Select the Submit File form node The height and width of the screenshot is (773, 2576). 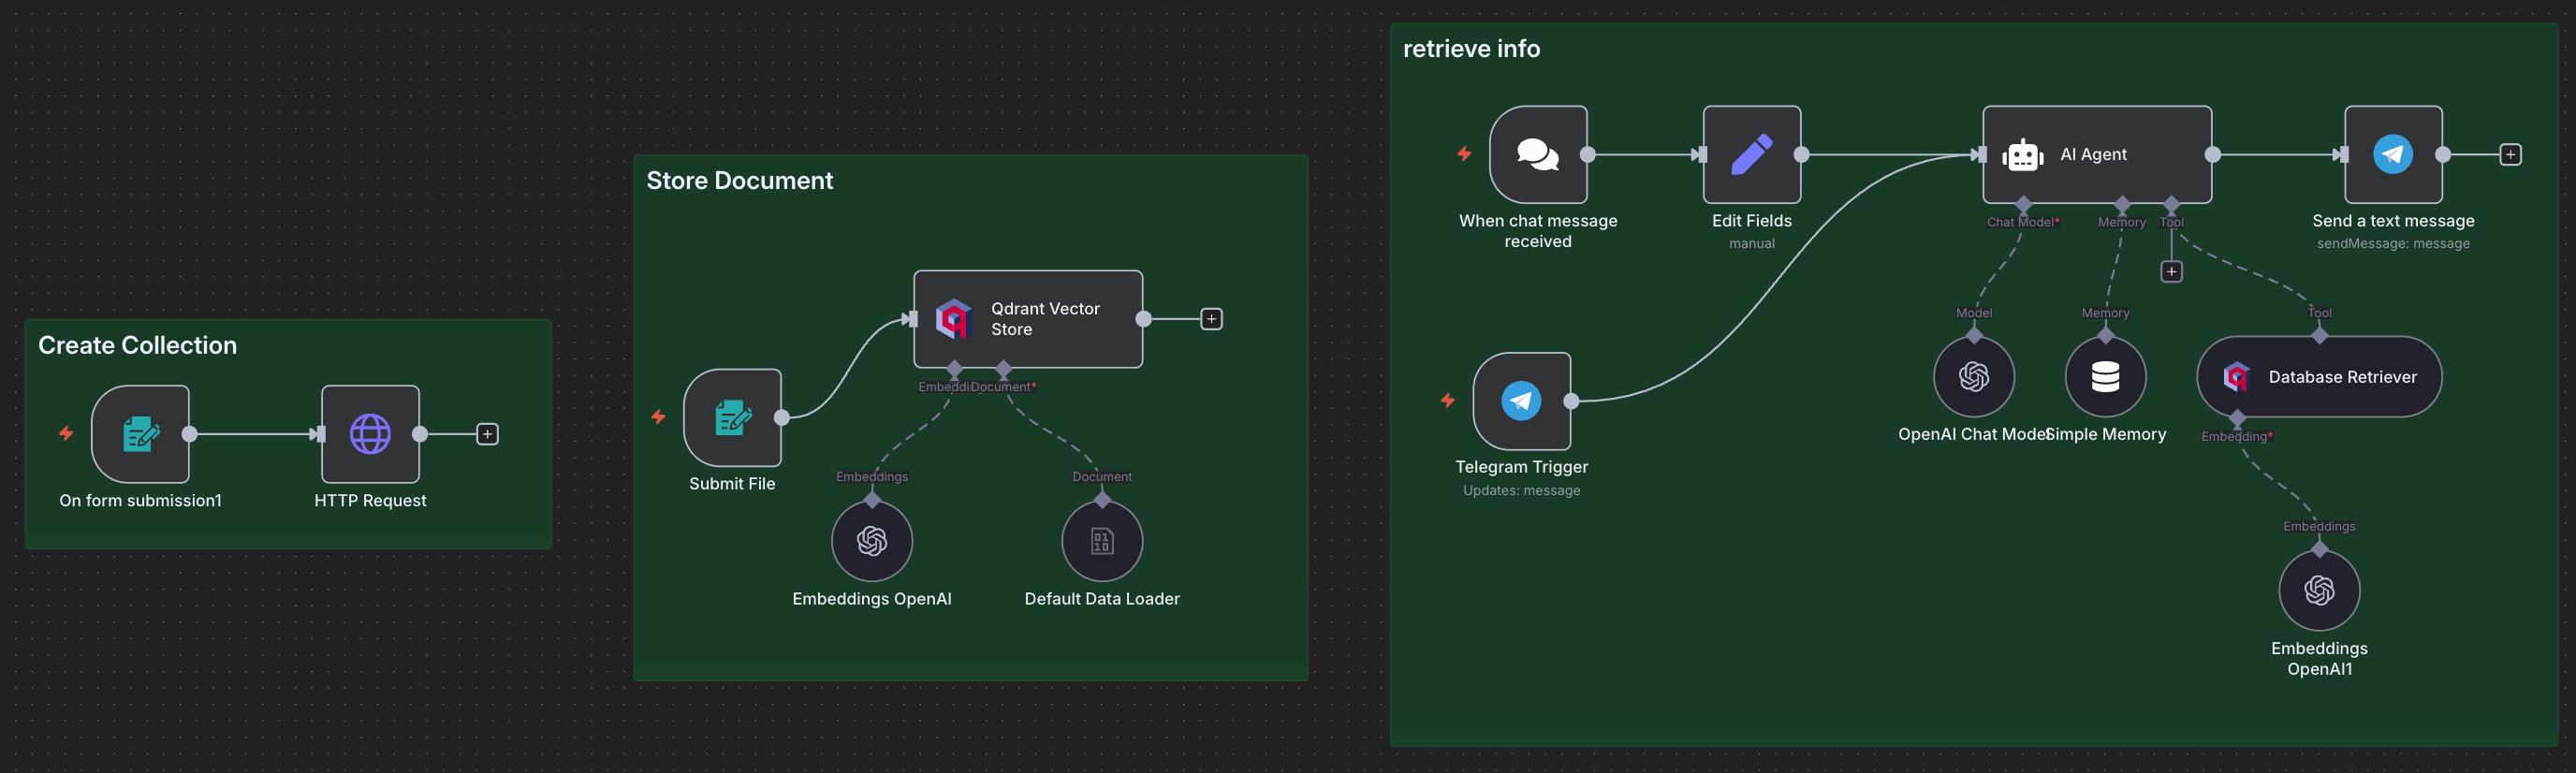pos(732,418)
